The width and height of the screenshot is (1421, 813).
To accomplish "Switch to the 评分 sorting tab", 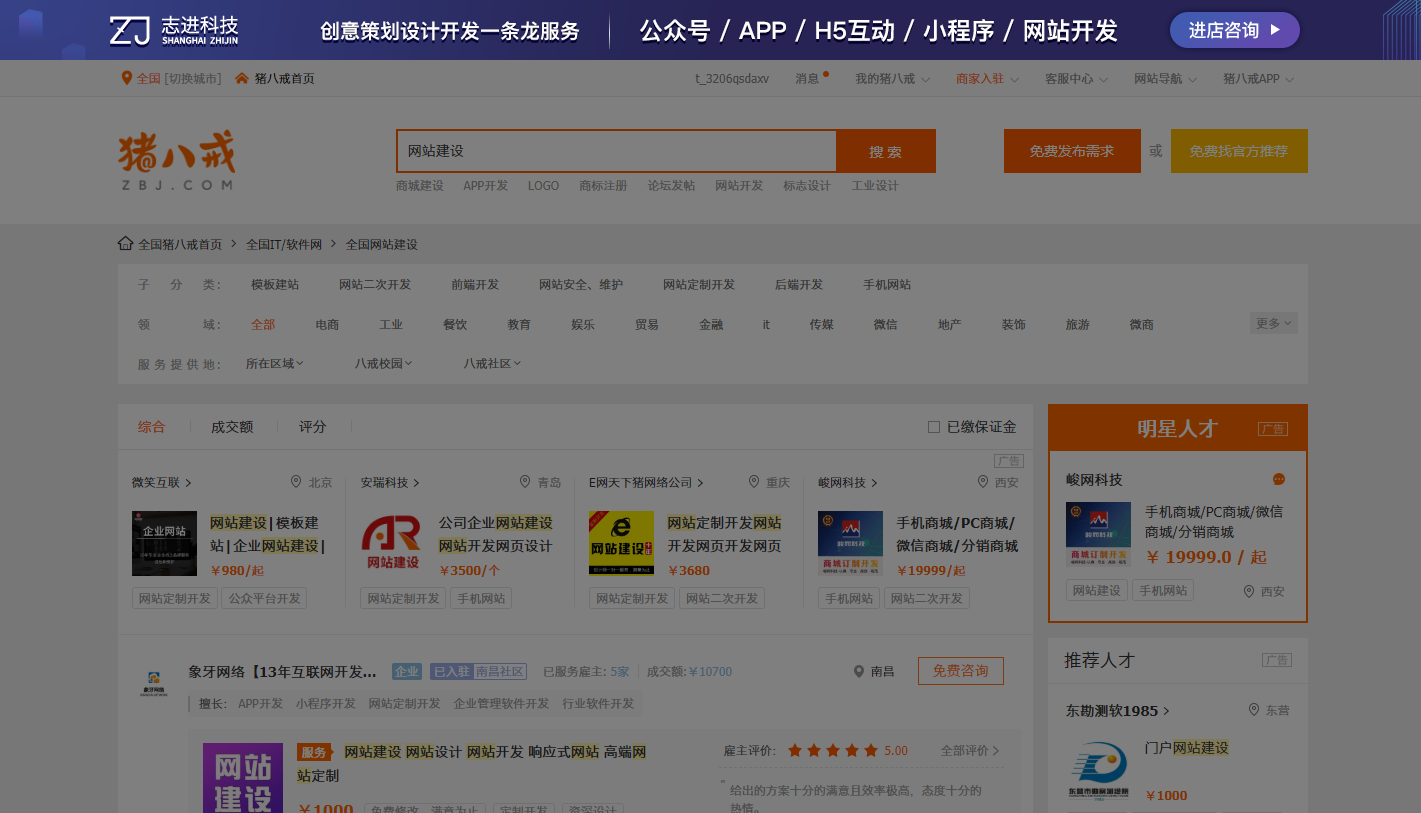I will click(313, 427).
